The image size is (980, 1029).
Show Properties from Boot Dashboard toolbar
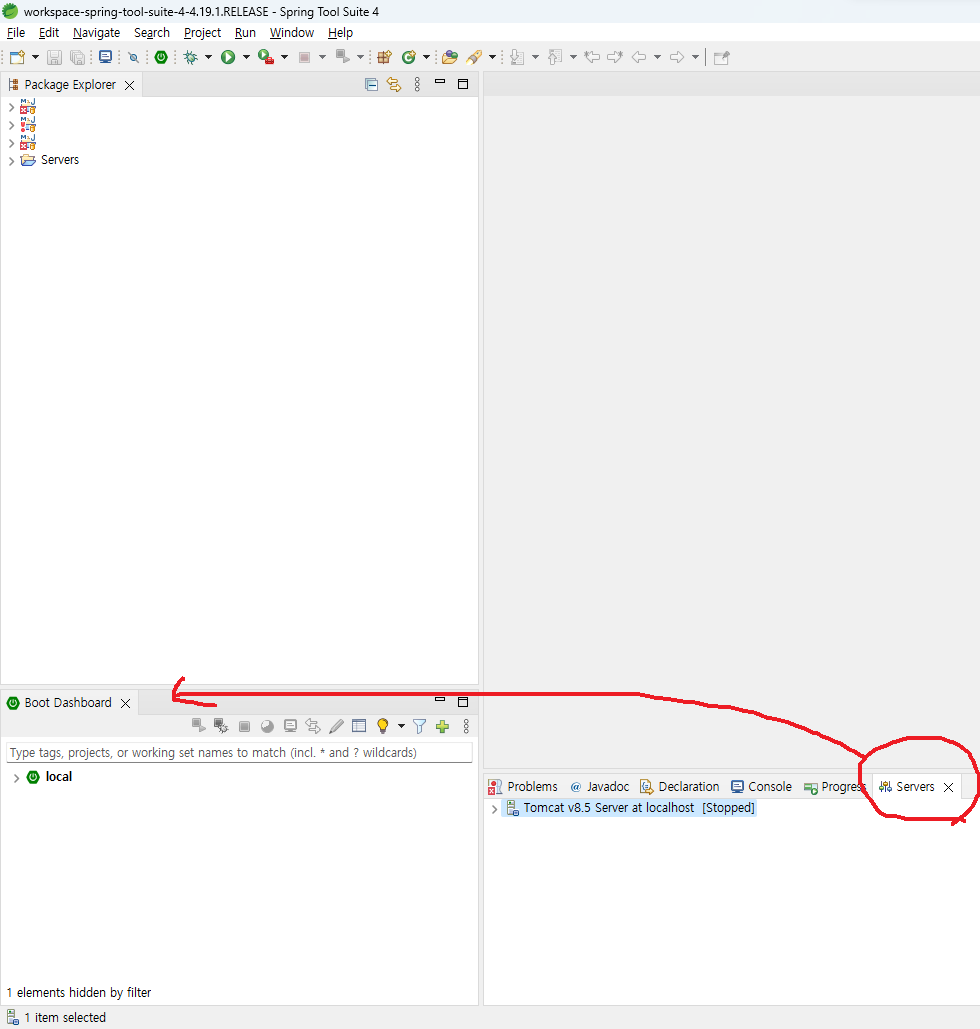point(359,726)
